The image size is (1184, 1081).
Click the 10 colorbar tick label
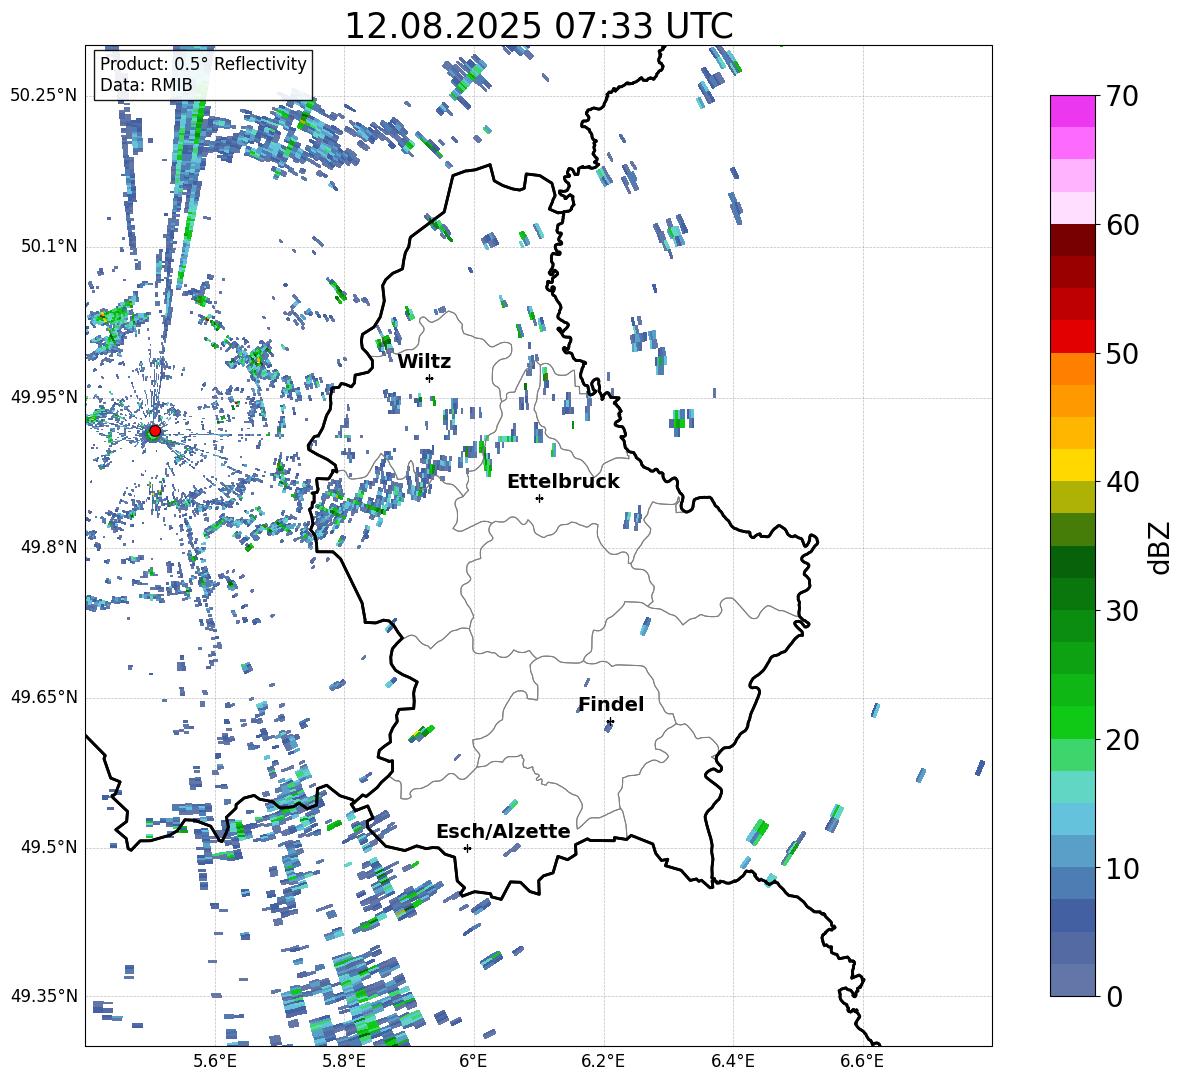pyautogui.click(x=1123, y=868)
